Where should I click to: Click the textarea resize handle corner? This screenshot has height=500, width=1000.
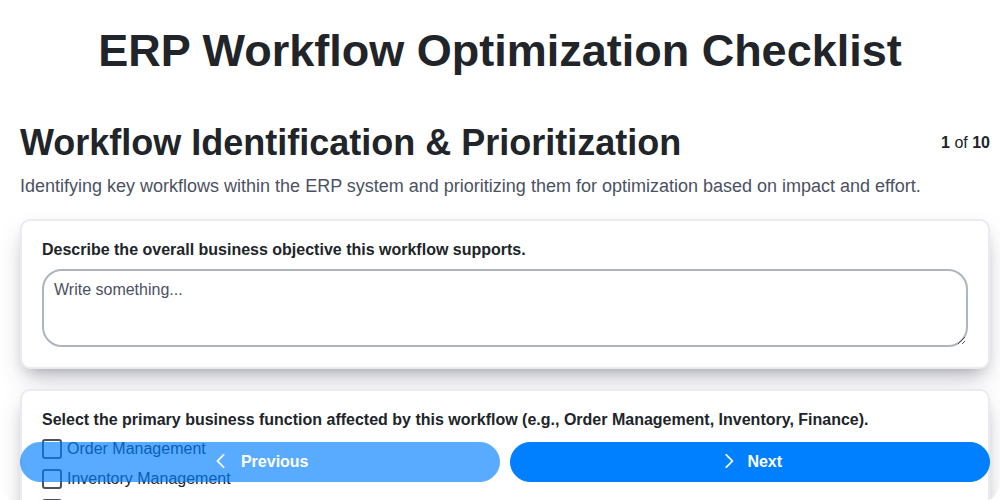point(961,340)
